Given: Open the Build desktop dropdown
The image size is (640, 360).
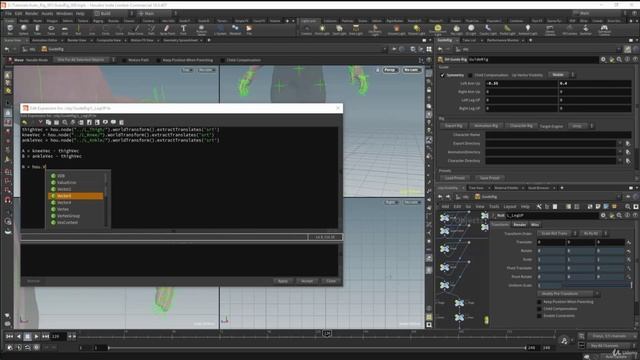Looking at the screenshot, I should (114, 13).
